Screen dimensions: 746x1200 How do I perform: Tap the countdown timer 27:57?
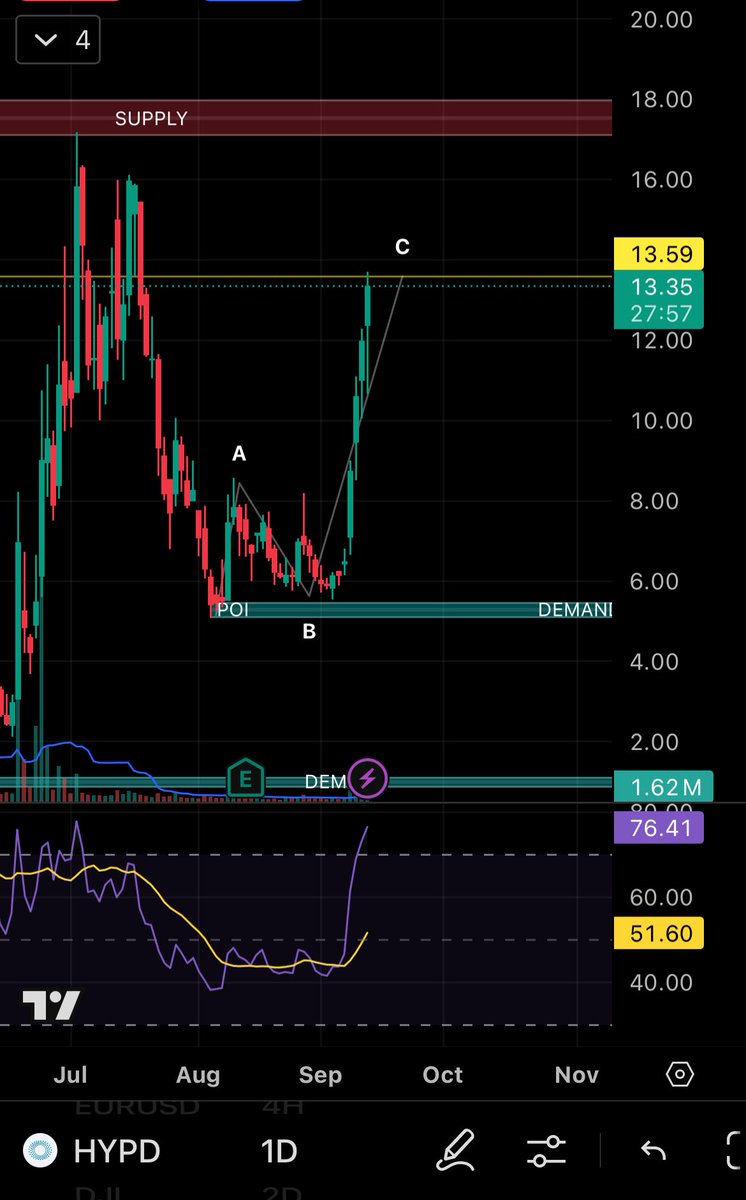click(661, 314)
